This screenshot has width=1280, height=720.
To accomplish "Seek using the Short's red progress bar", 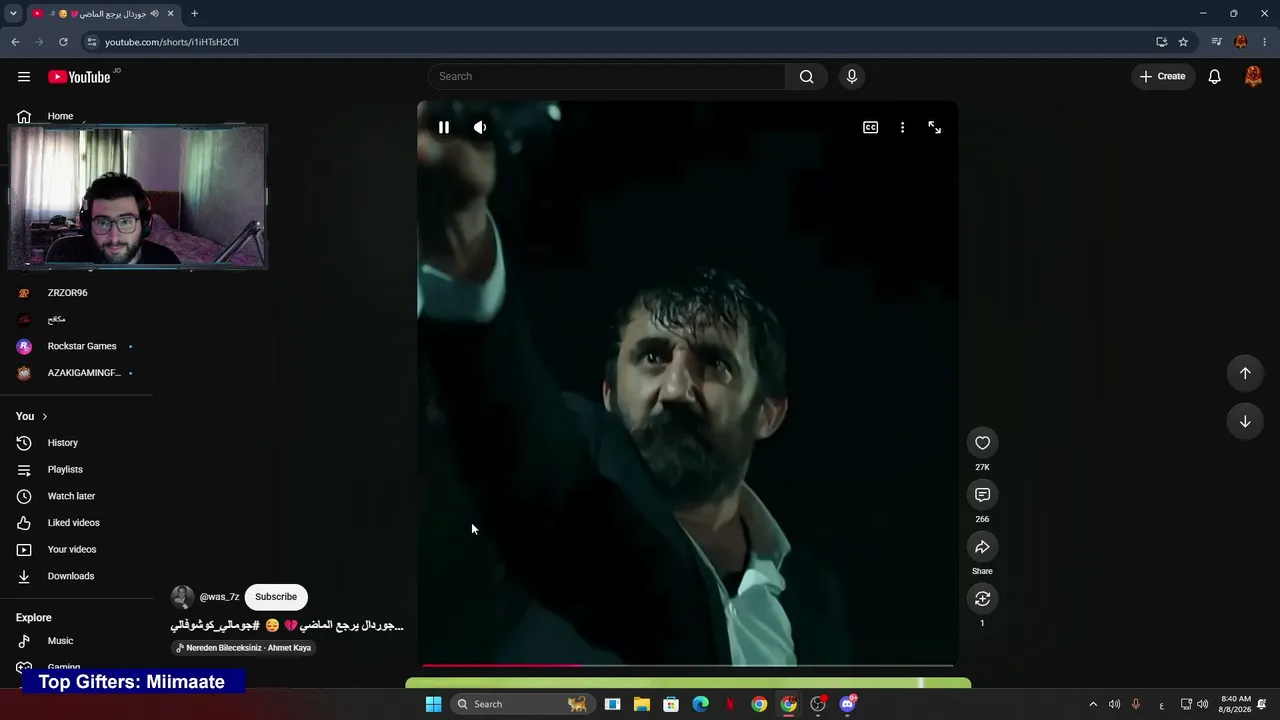I will point(688,665).
